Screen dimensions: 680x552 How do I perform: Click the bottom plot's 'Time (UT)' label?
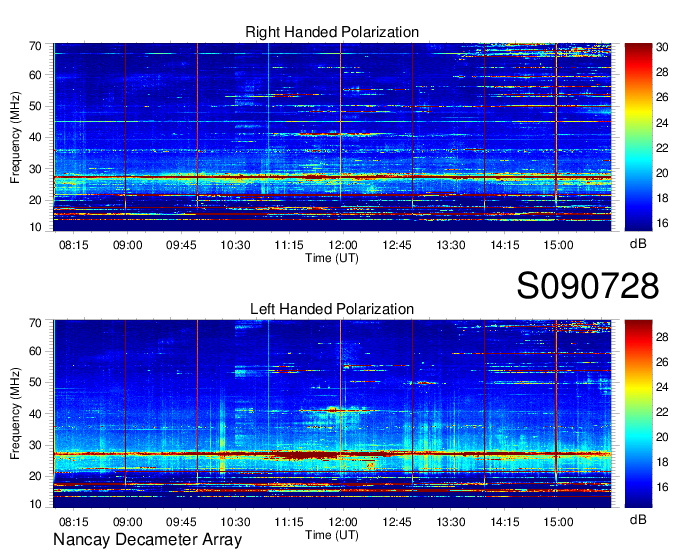332,535
